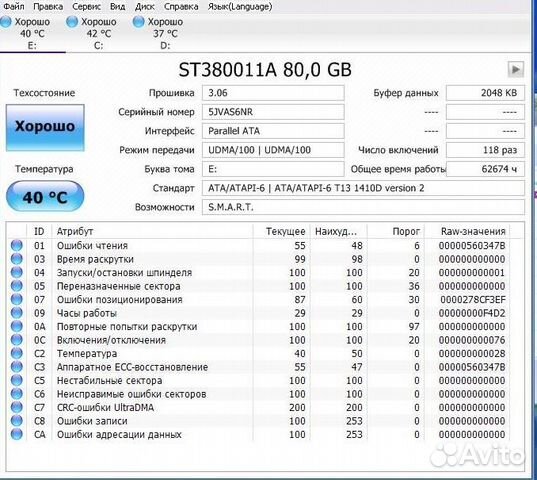Viewport: 537px width, 480px height.
Task: Click raw value 000278CF3EF
Action: [473, 300]
